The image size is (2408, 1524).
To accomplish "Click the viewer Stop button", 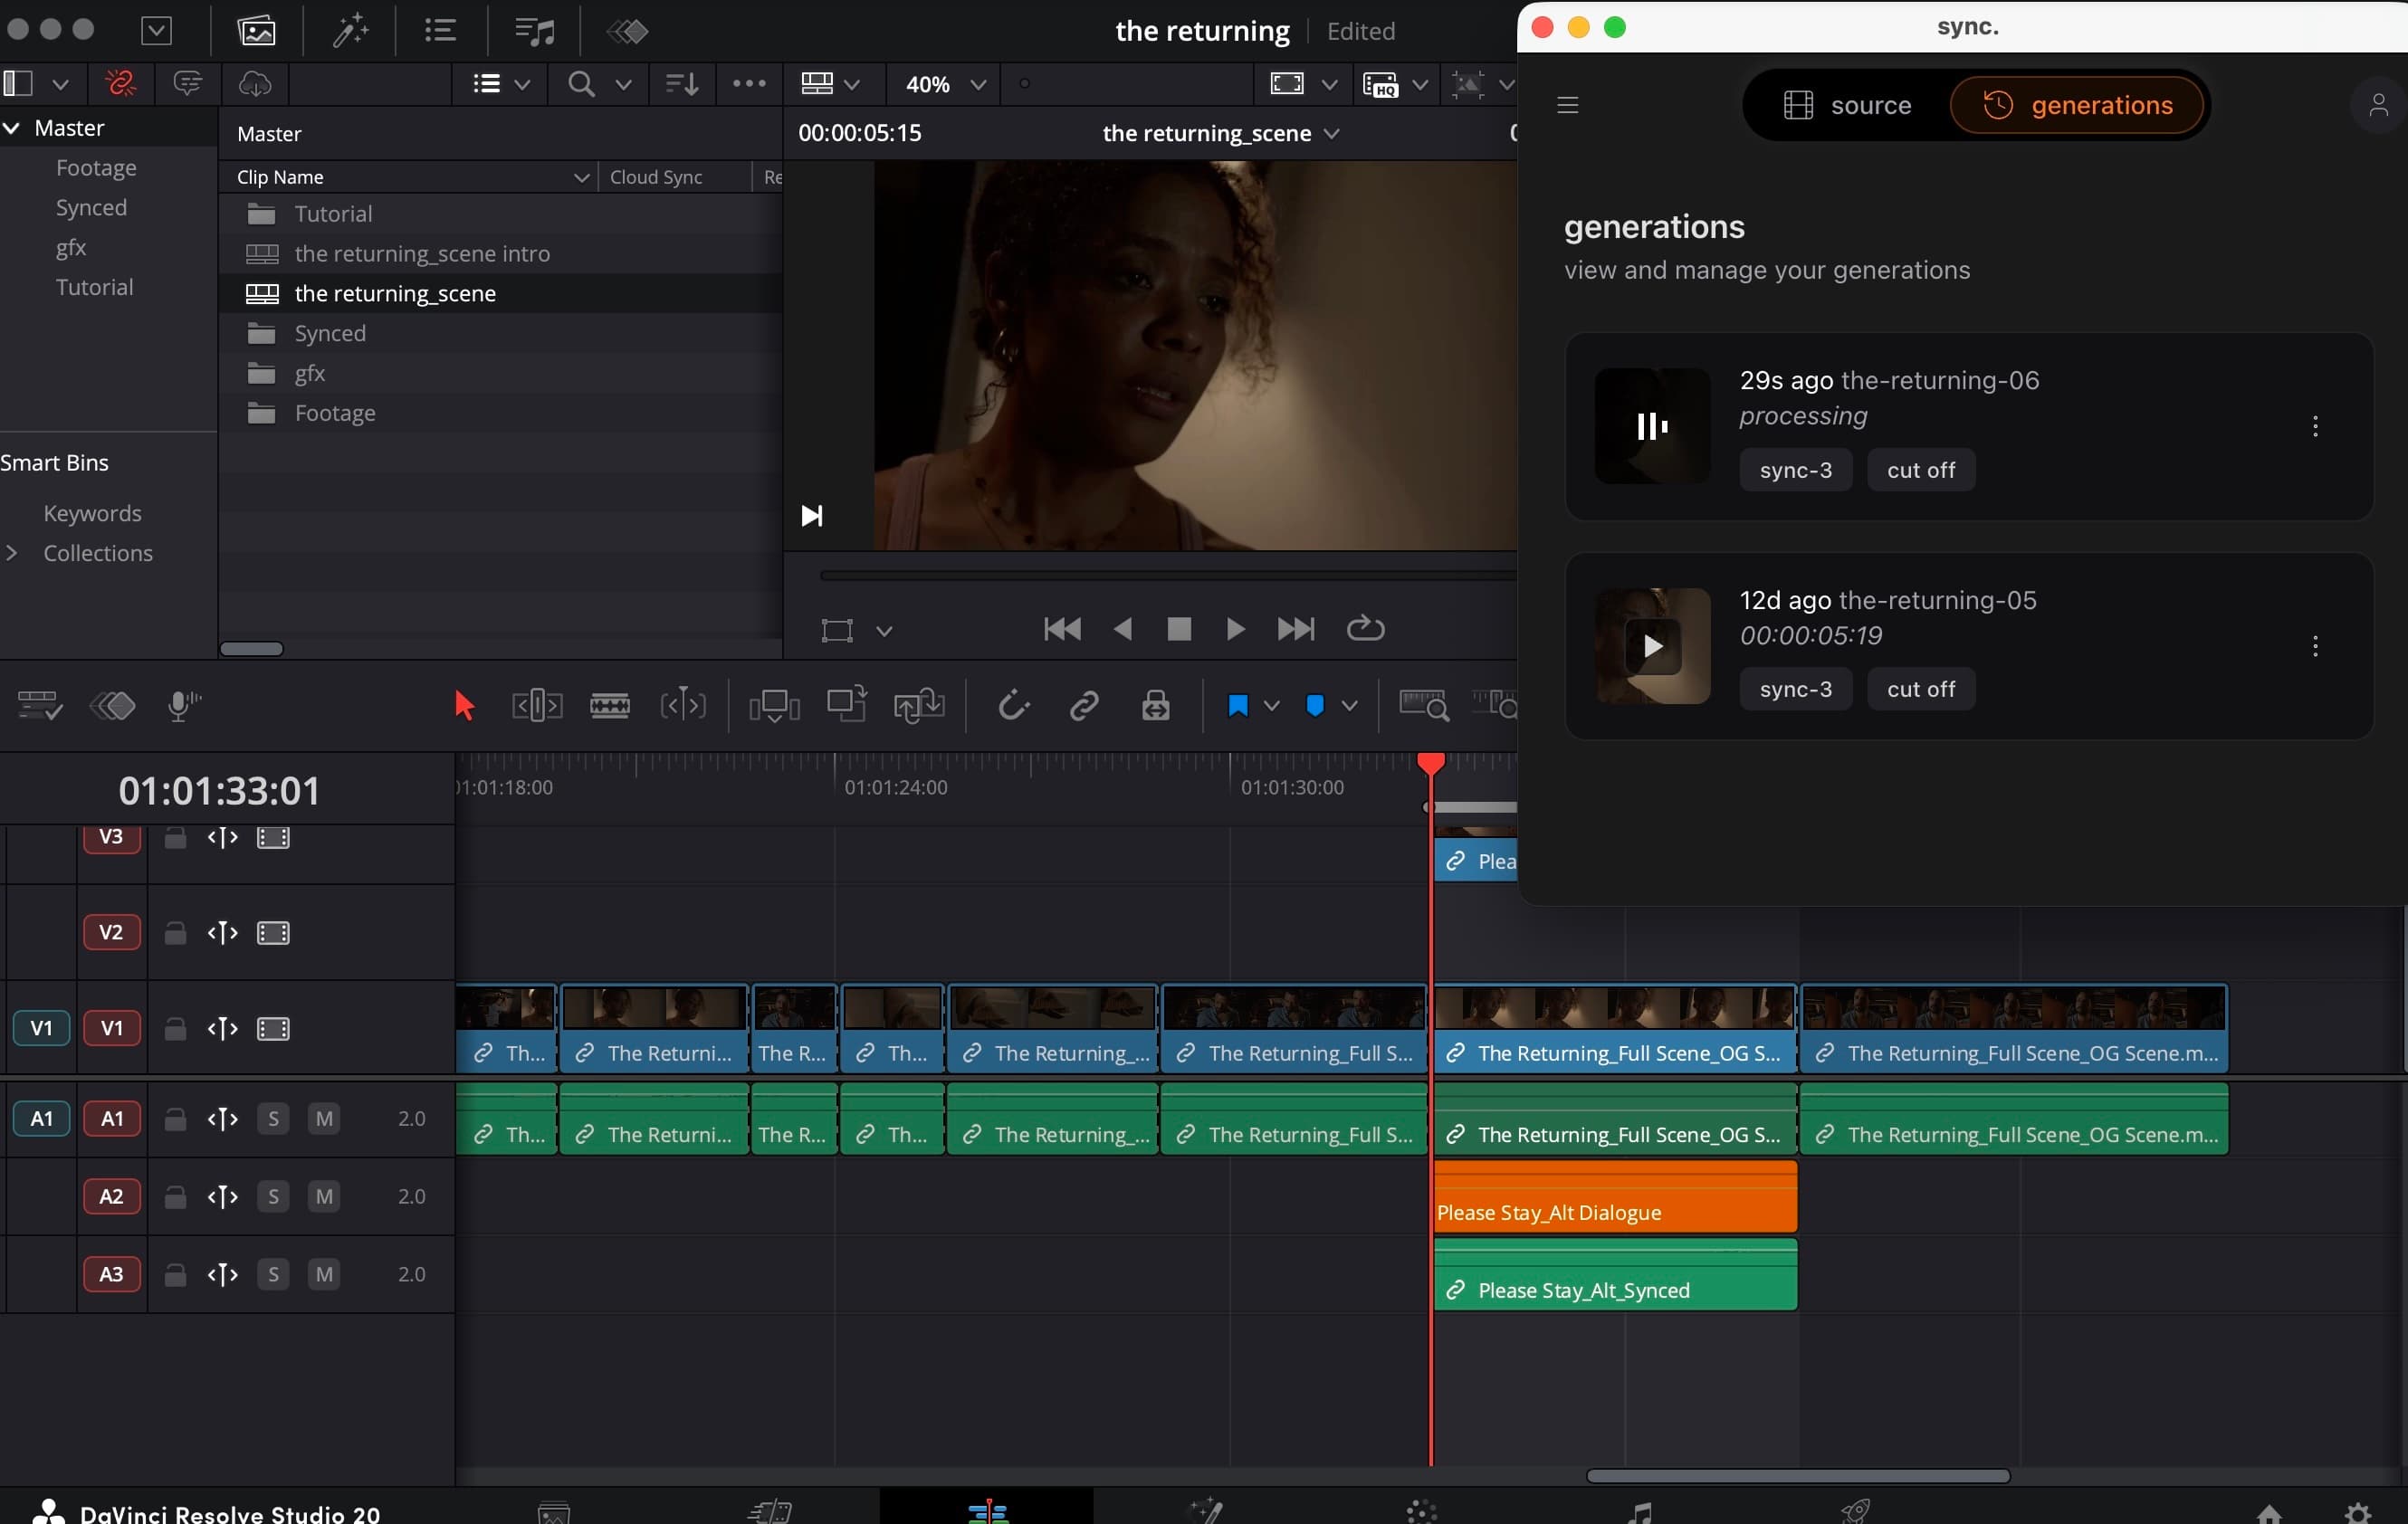I will (x=1179, y=629).
